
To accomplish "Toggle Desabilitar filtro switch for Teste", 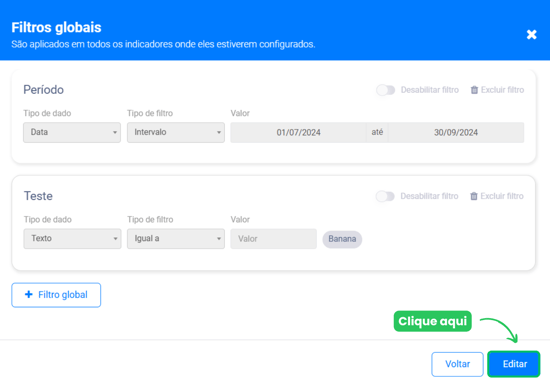I will (x=385, y=196).
